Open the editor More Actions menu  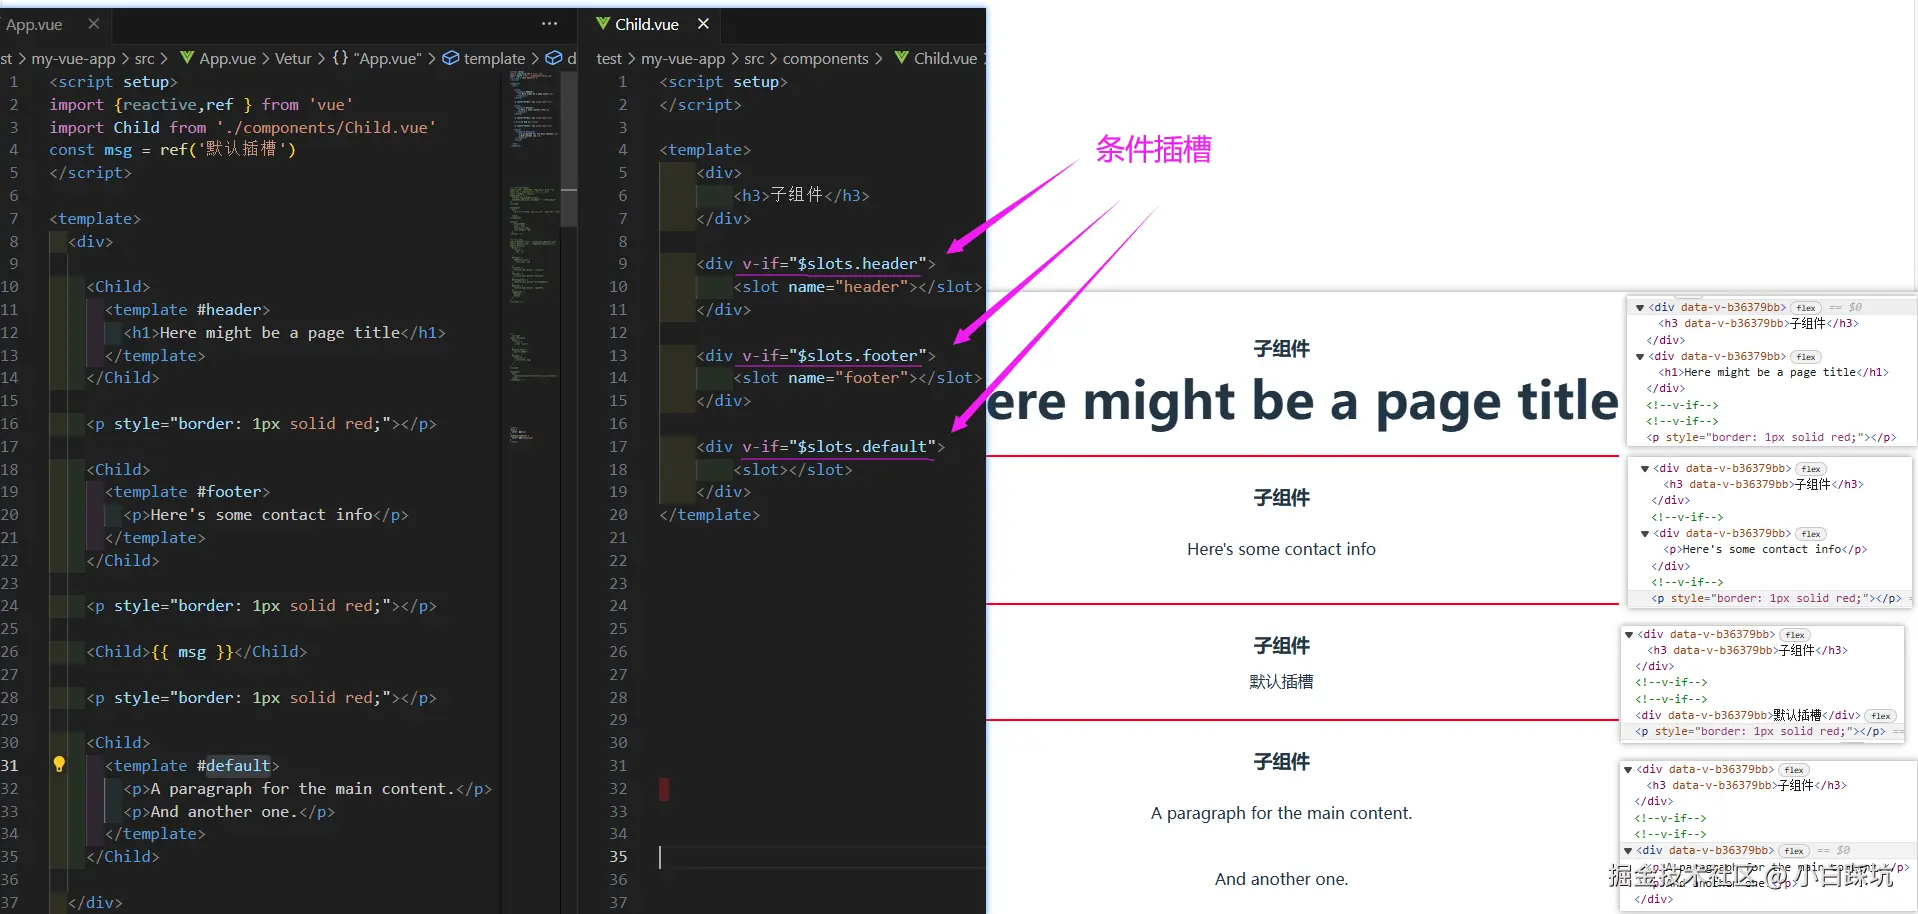click(x=549, y=24)
